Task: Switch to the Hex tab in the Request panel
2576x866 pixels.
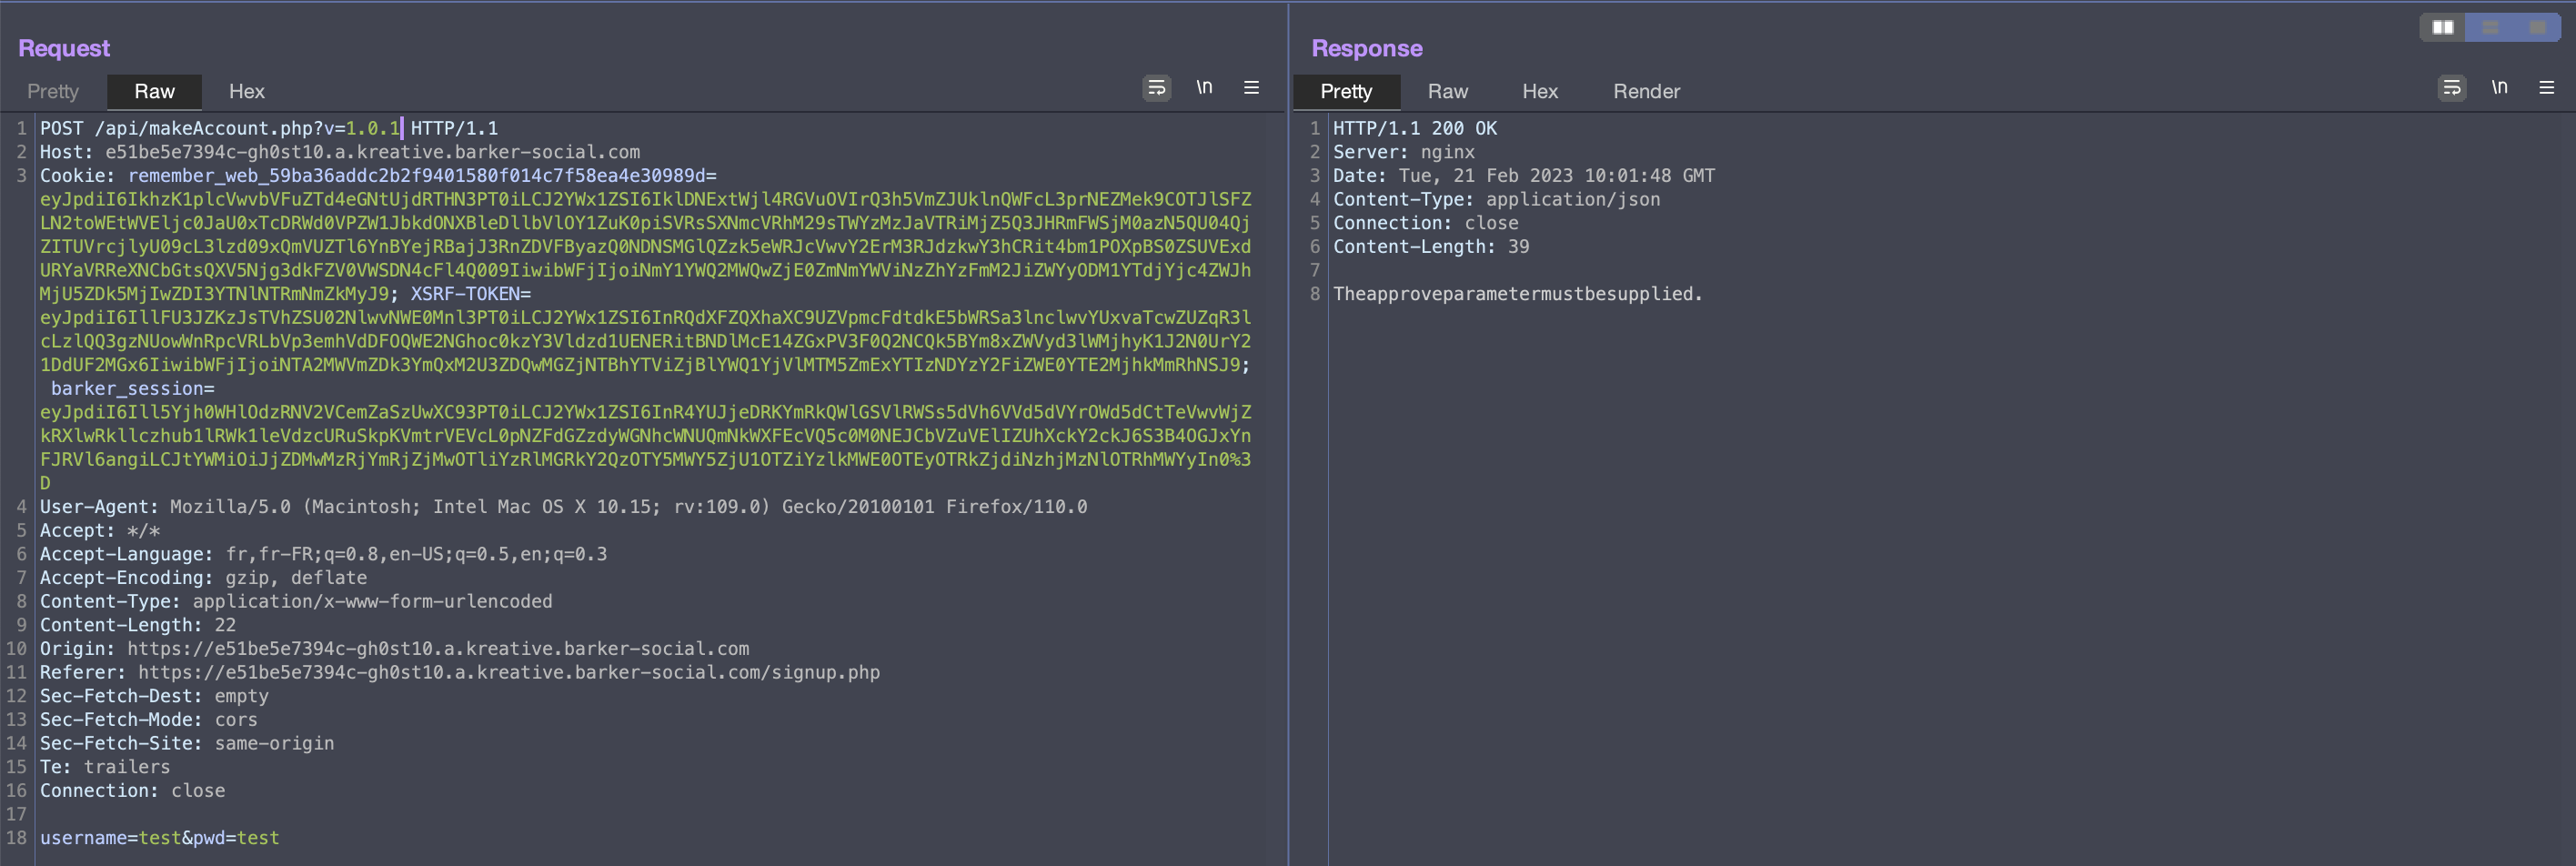Action: click(x=246, y=91)
